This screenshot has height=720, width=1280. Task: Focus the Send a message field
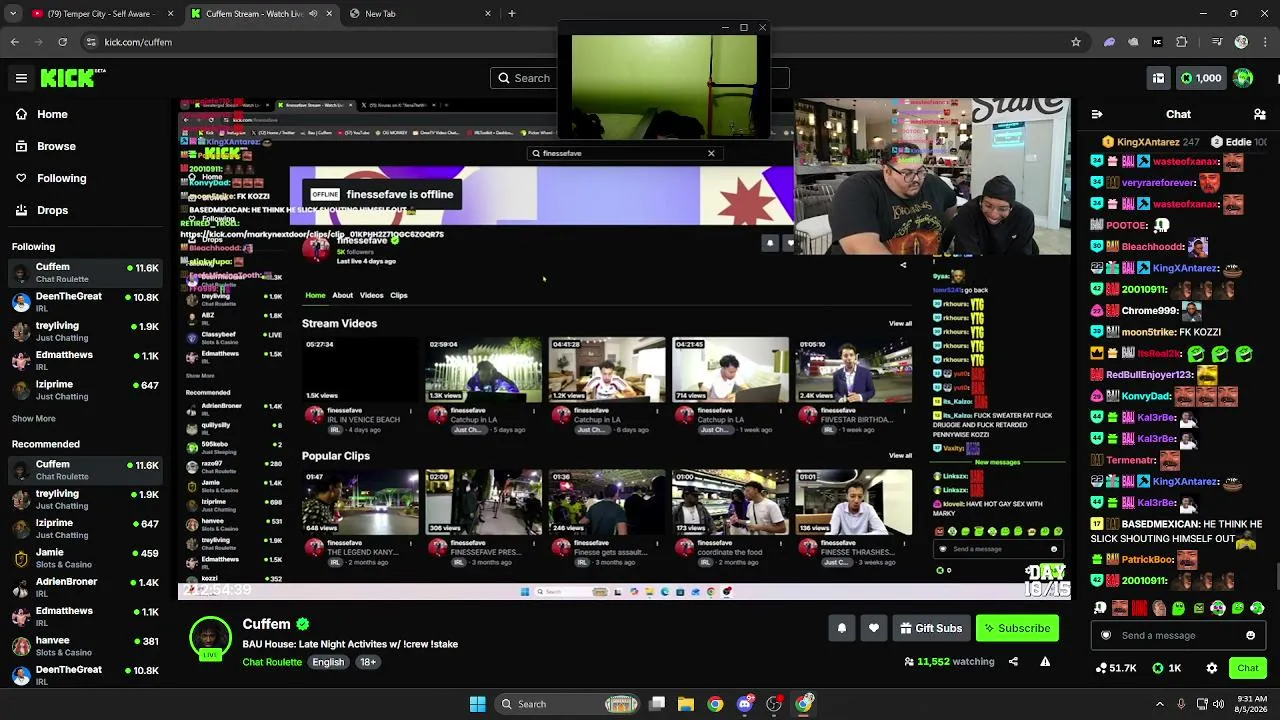coord(1179,635)
